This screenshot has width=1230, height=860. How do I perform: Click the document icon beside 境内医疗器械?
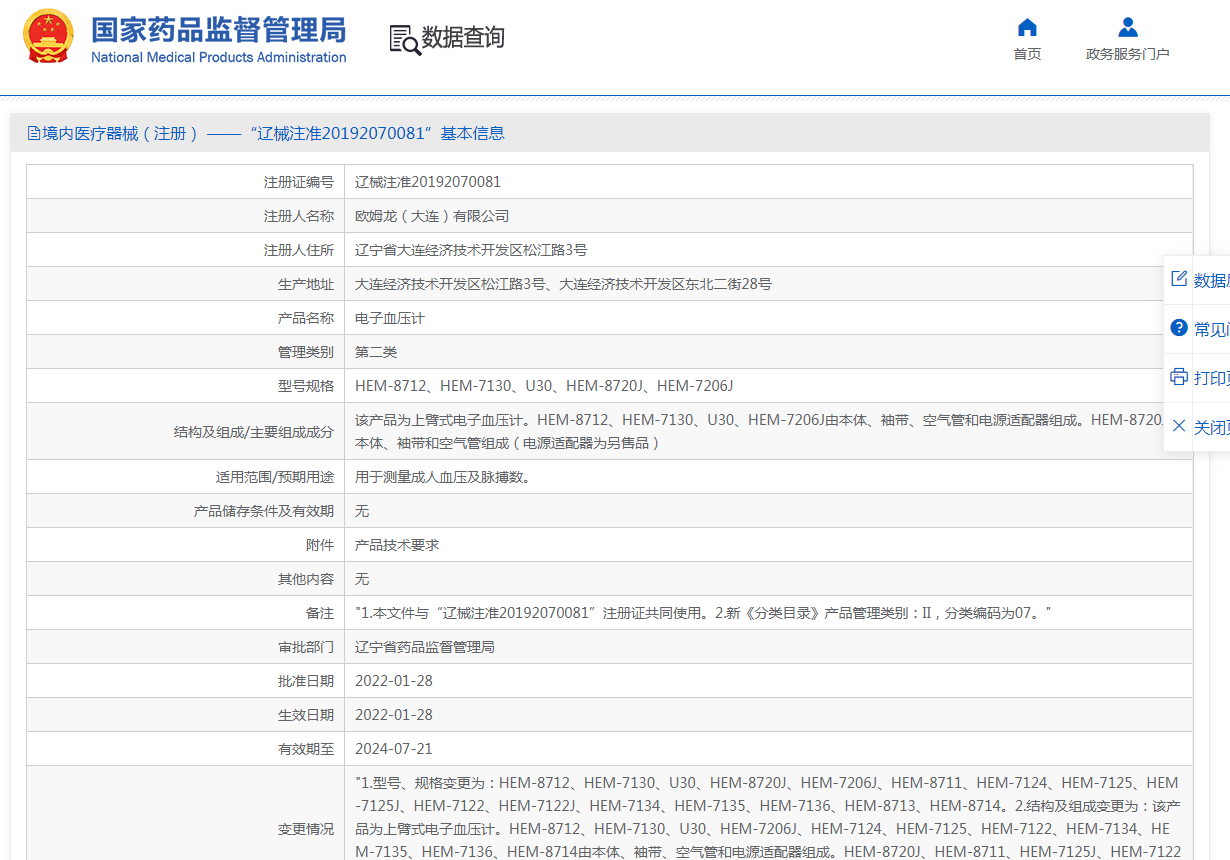pos(34,133)
